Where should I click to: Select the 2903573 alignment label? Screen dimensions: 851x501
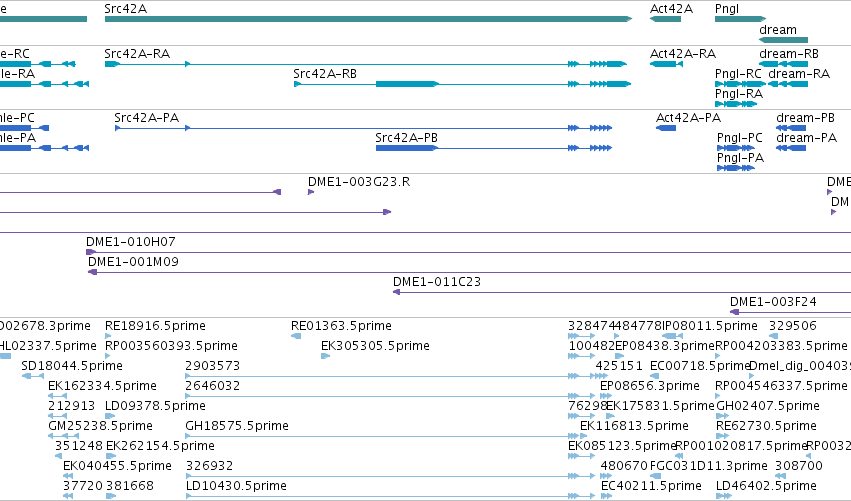pos(212,366)
